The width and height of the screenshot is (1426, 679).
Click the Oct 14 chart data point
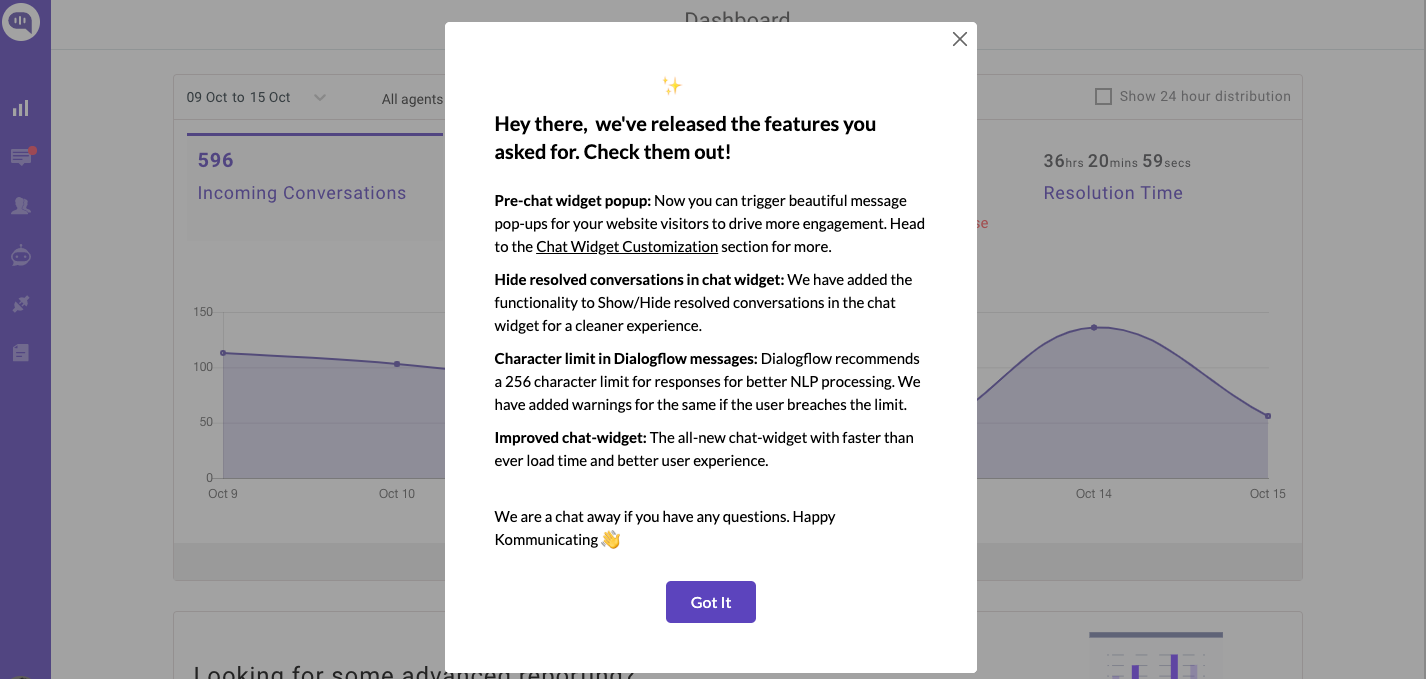pyautogui.click(x=1093, y=328)
